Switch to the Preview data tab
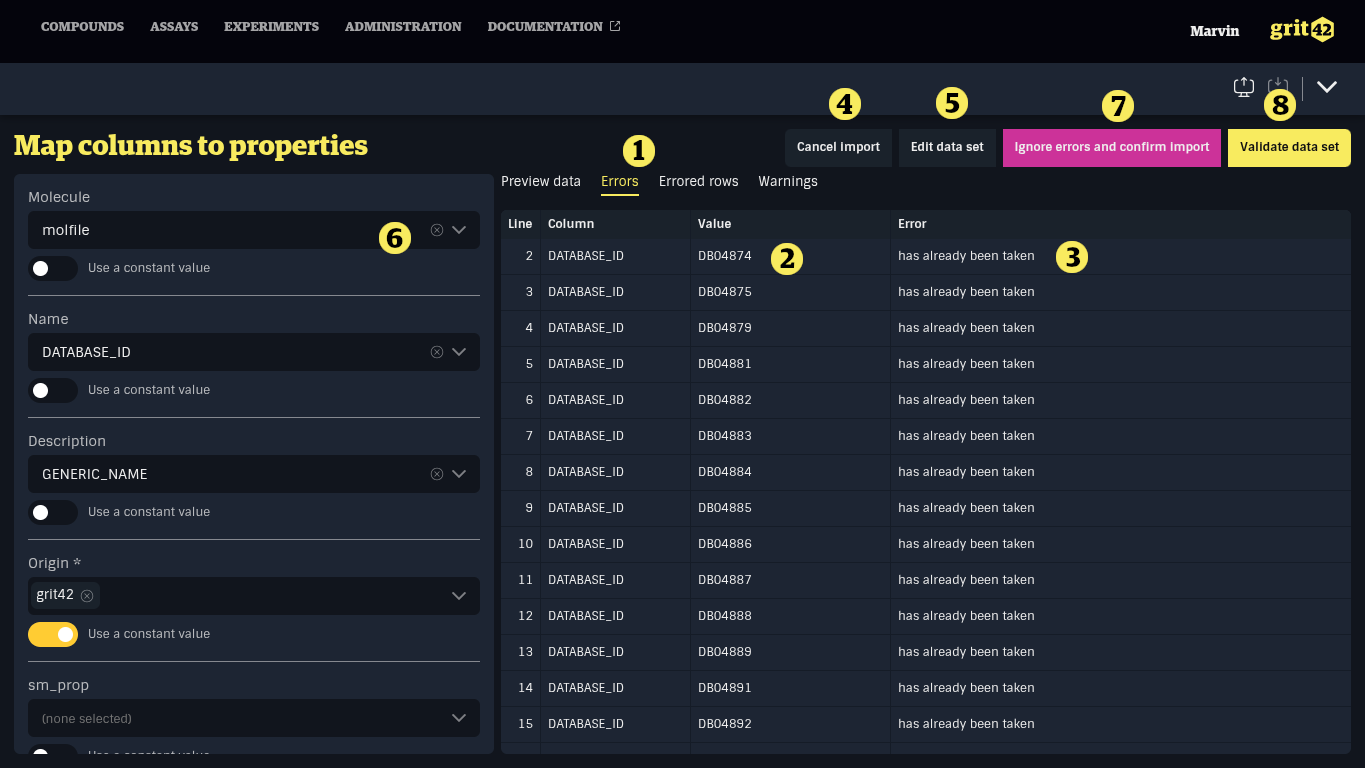The image size is (1365, 768). (541, 181)
